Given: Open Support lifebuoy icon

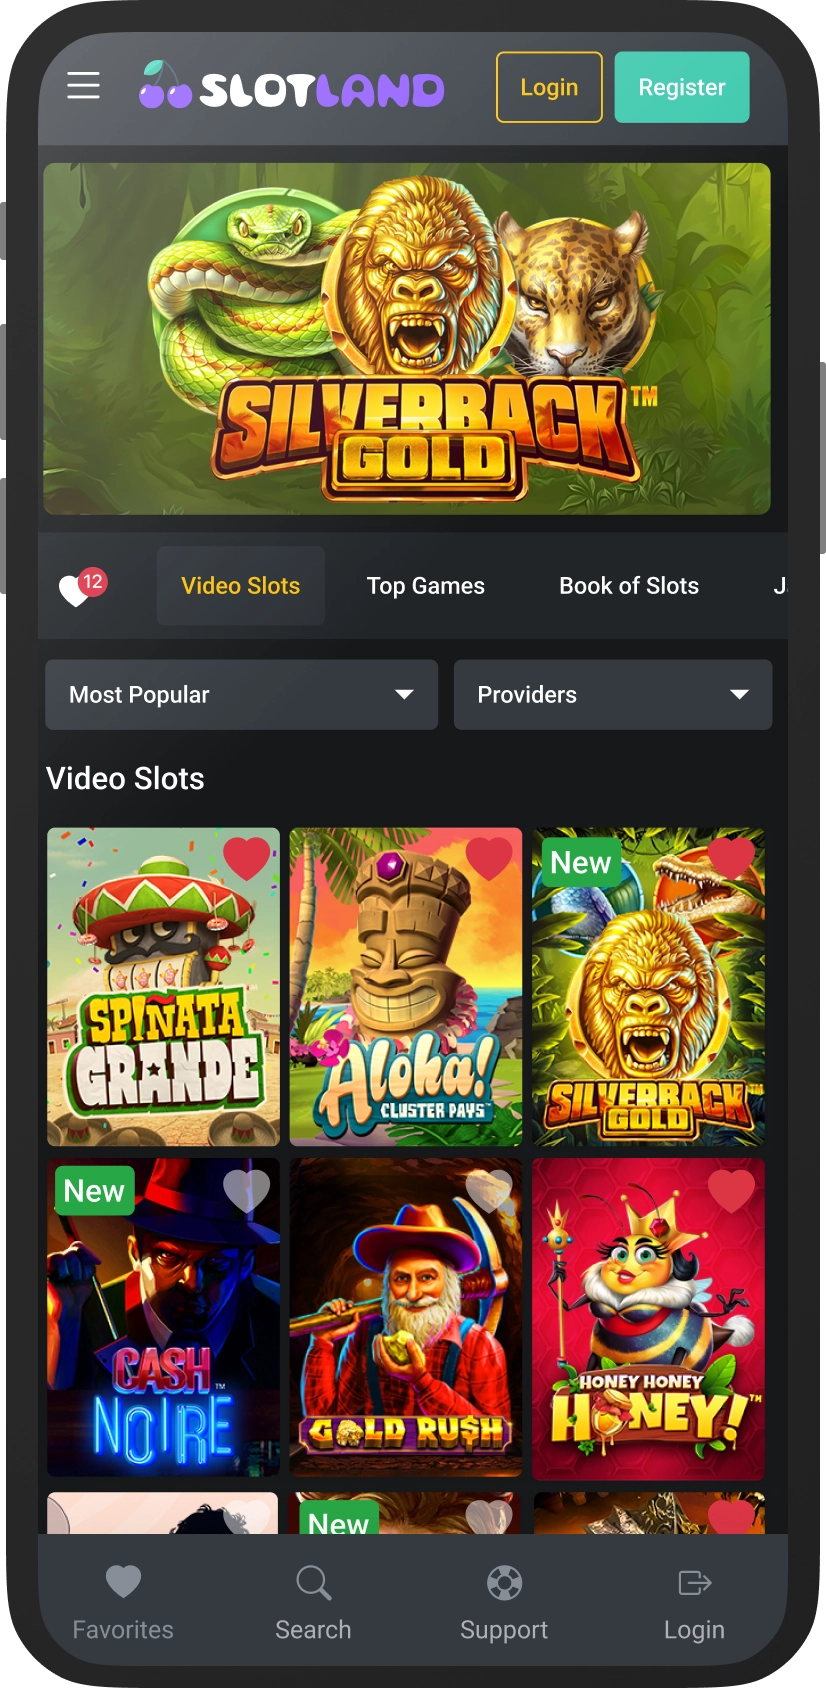Looking at the screenshot, I should click(504, 1582).
